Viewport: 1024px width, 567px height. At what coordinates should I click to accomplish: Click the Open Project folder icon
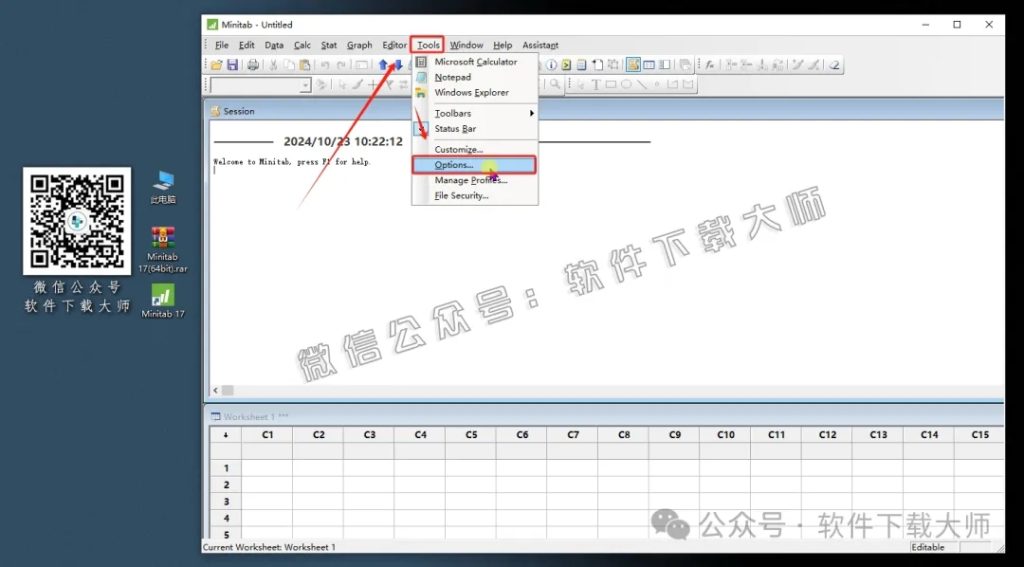tap(216, 65)
